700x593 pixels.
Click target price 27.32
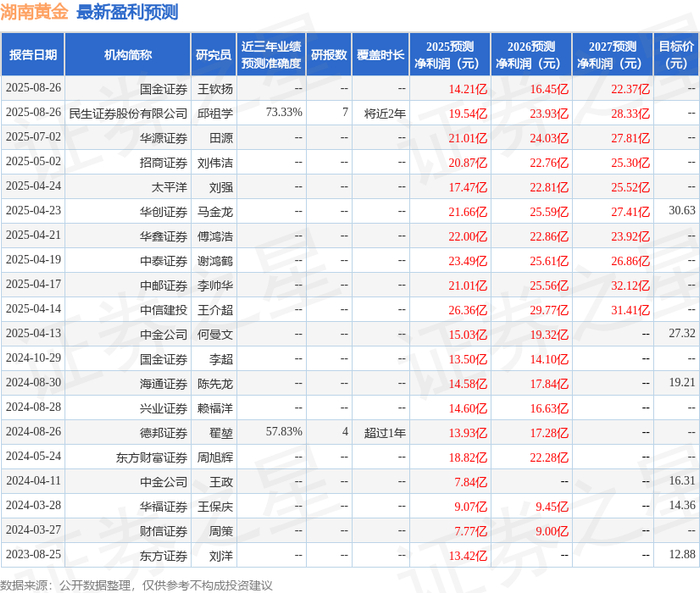click(x=682, y=333)
